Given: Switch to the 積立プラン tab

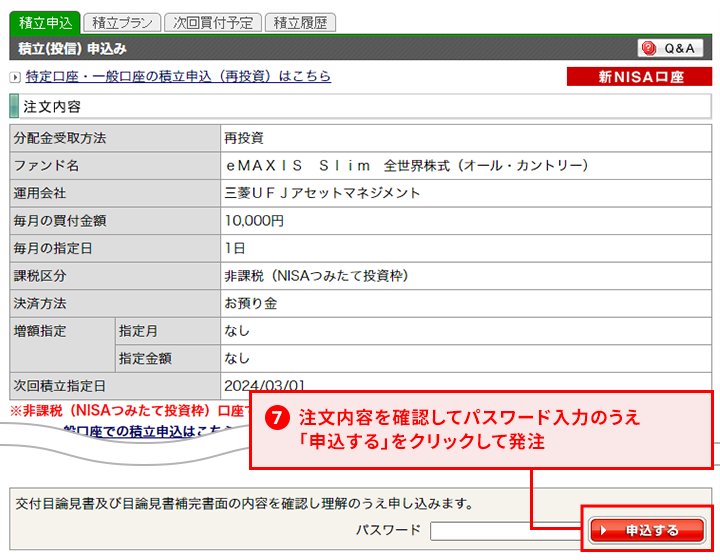Looking at the screenshot, I should click(x=122, y=23).
